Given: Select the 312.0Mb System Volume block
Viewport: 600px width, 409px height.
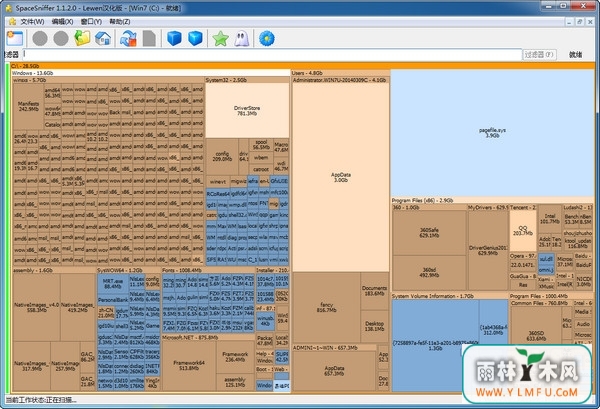Looking at the screenshot, I should point(493,330).
